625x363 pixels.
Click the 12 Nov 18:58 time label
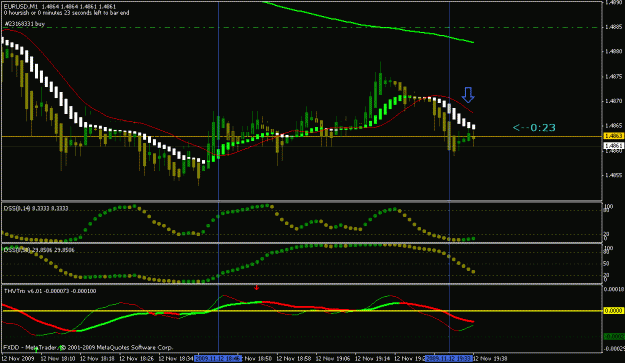click(294, 359)
